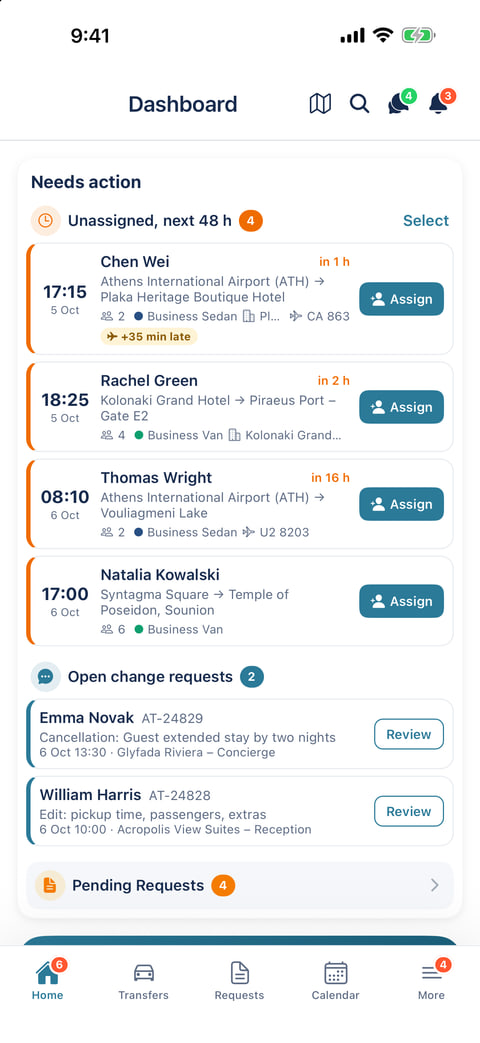
Task: Open the More menu tab
Action: click(431, 980)
